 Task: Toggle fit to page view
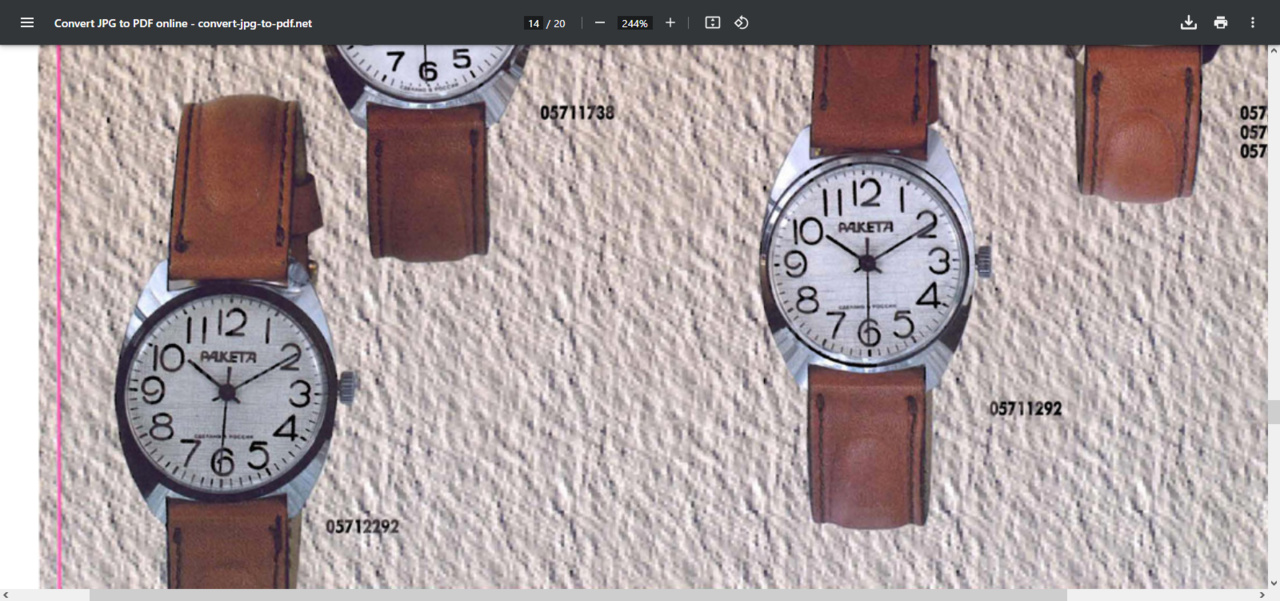pyautogui.click(x=712, y=23)
